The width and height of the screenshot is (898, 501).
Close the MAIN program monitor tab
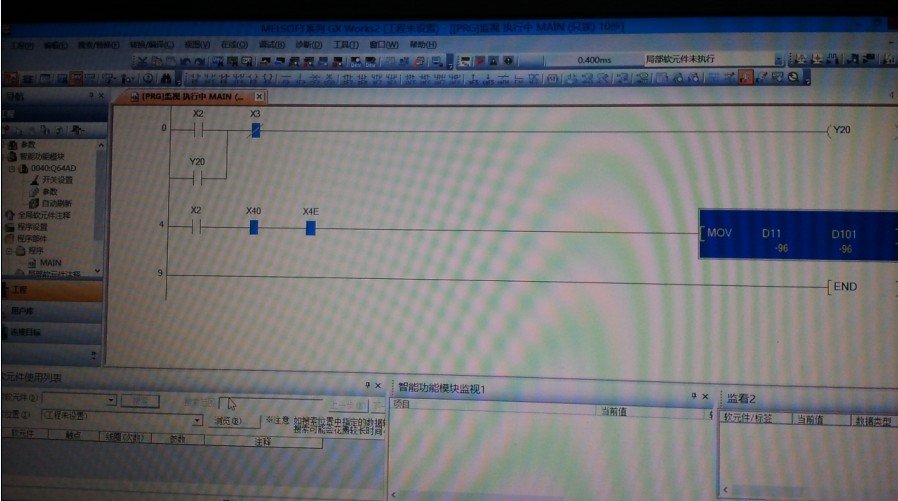click(259, 97)
